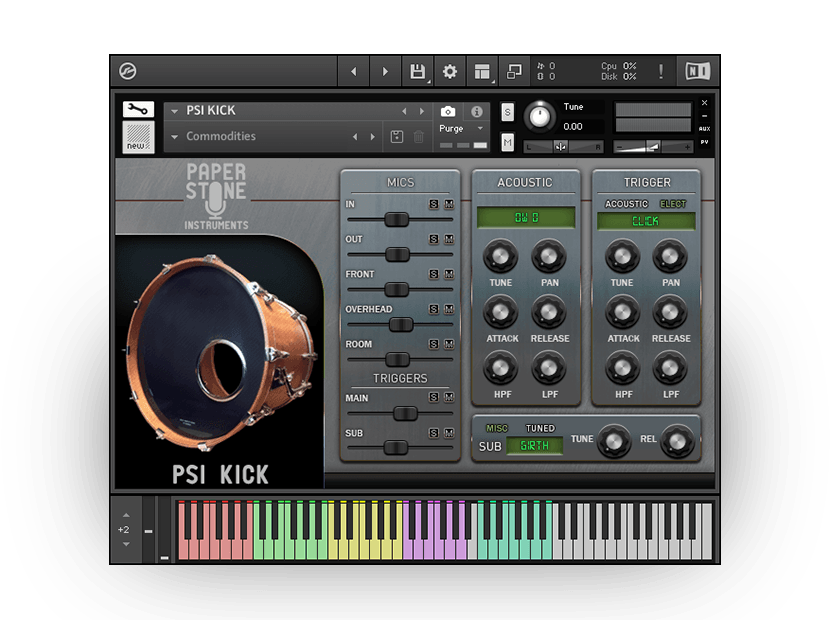
Task: Load next snapshot beside Commodities
Action: point(373,137)
